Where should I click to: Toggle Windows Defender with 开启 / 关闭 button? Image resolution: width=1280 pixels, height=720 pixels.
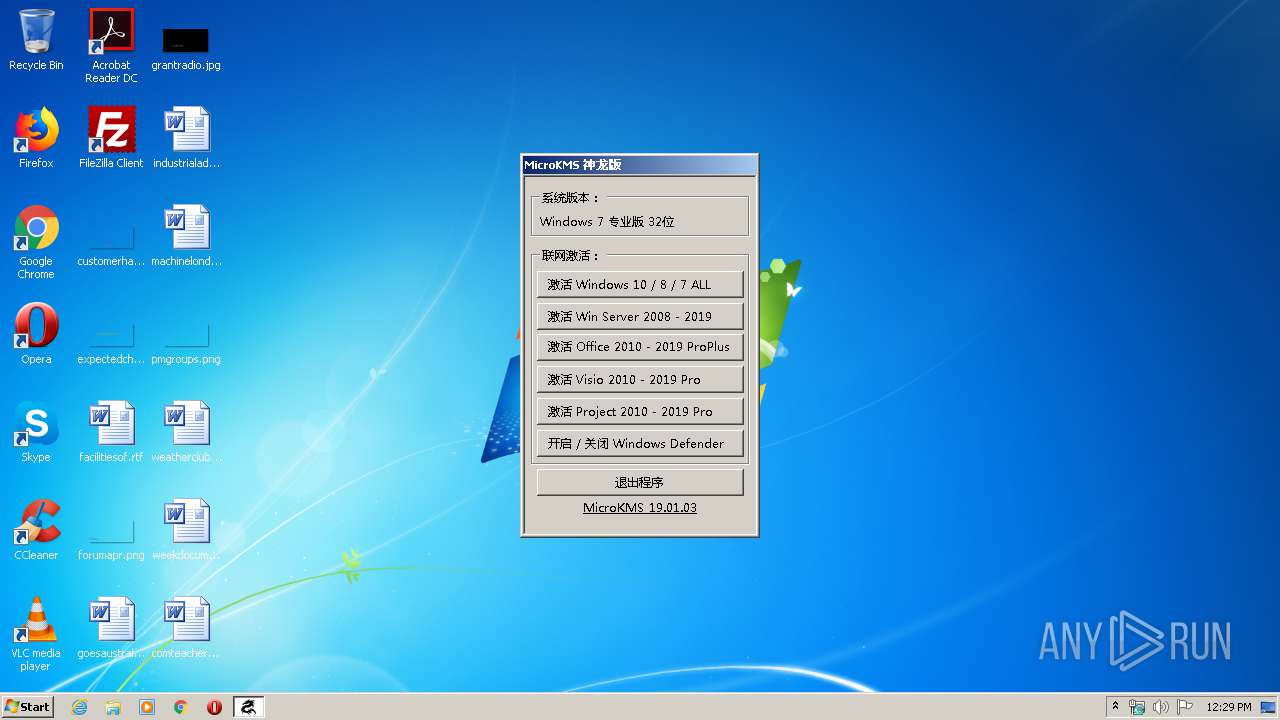640,443
